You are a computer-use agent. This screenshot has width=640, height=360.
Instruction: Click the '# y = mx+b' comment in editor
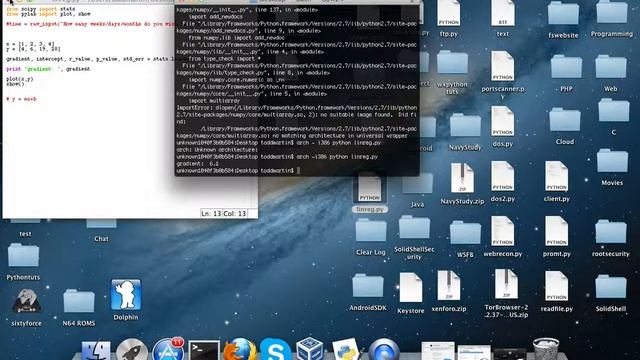(21, 99)
